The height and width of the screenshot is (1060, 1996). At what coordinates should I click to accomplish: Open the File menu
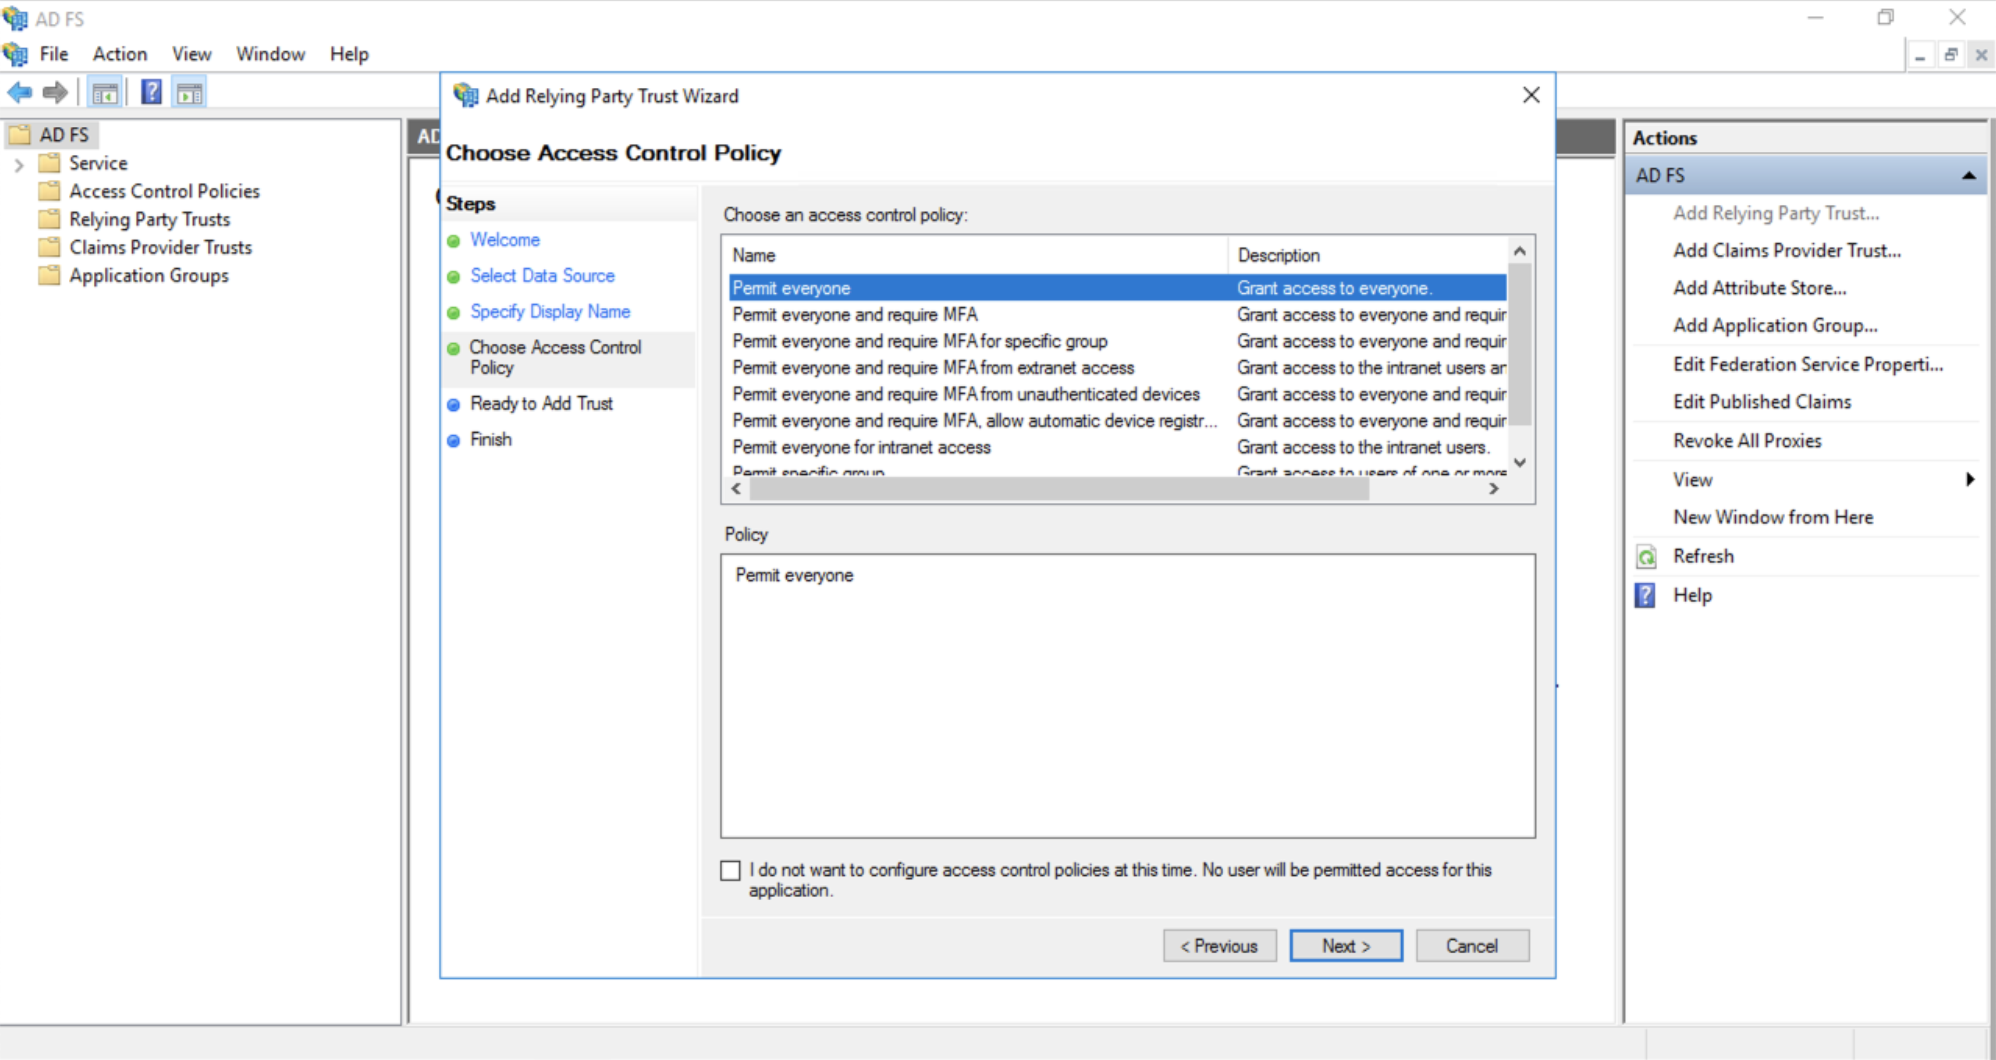(x=54, y=54)
